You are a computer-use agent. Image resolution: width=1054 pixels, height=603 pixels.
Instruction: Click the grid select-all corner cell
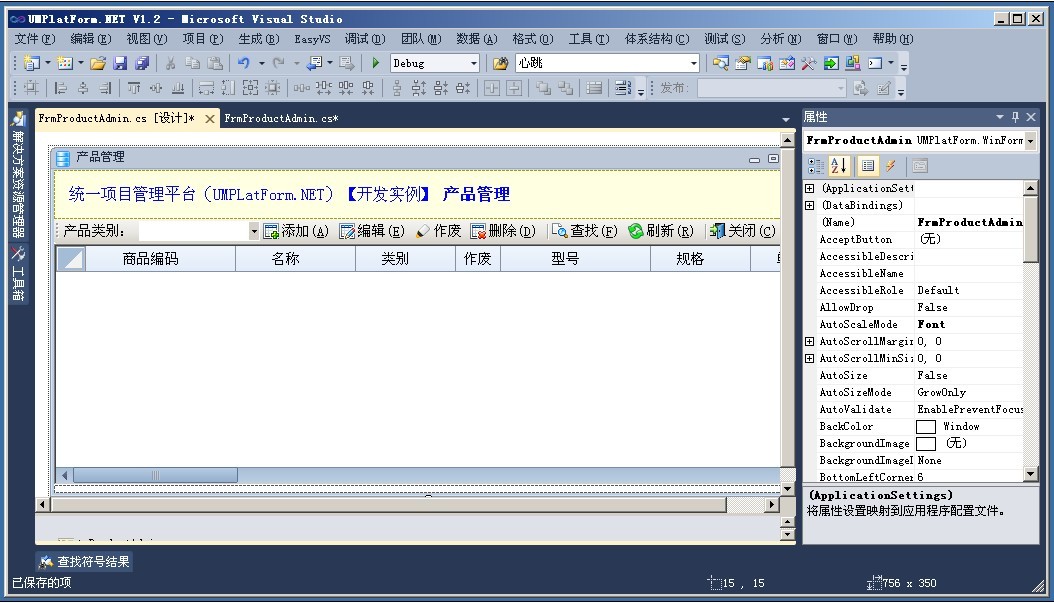71,259
